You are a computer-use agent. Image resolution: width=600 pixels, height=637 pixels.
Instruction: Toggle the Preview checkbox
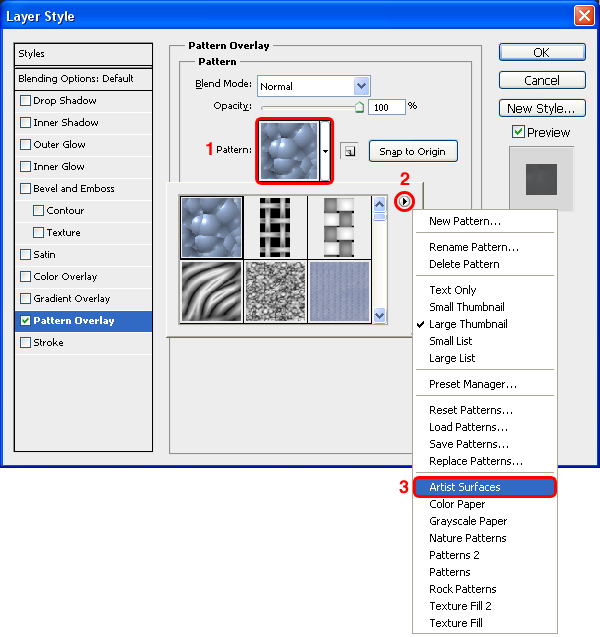coord(518,132)
